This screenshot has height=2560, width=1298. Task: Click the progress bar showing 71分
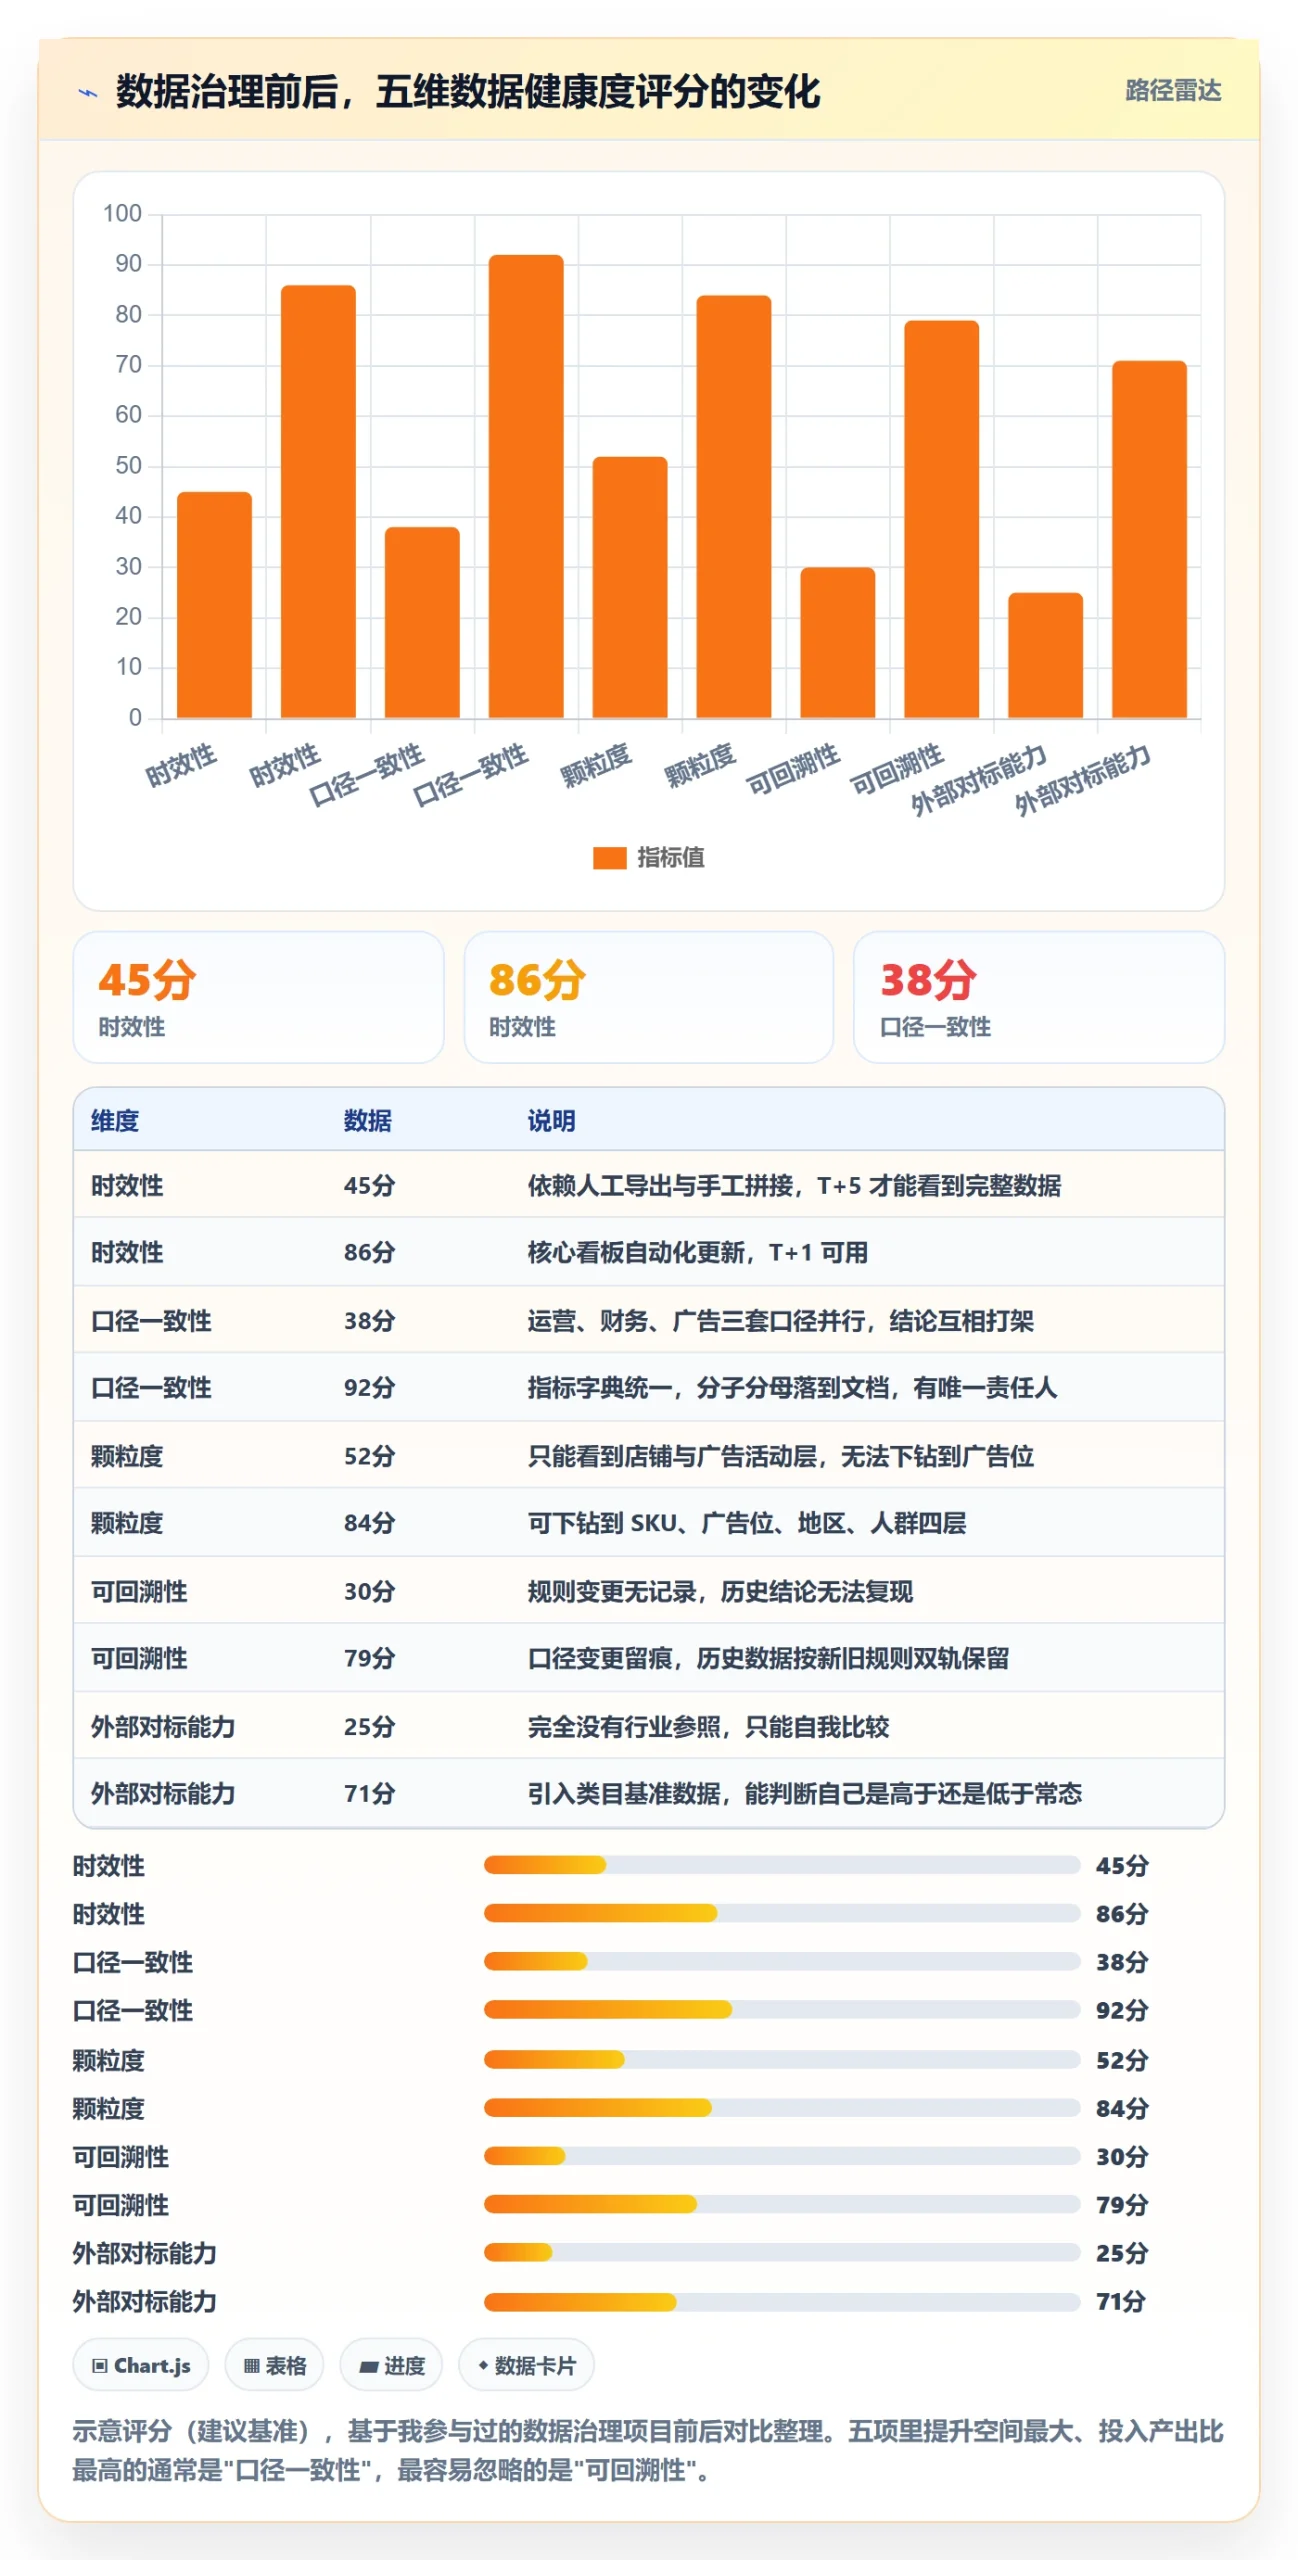pyautogui.click(x=782, y=2301)
